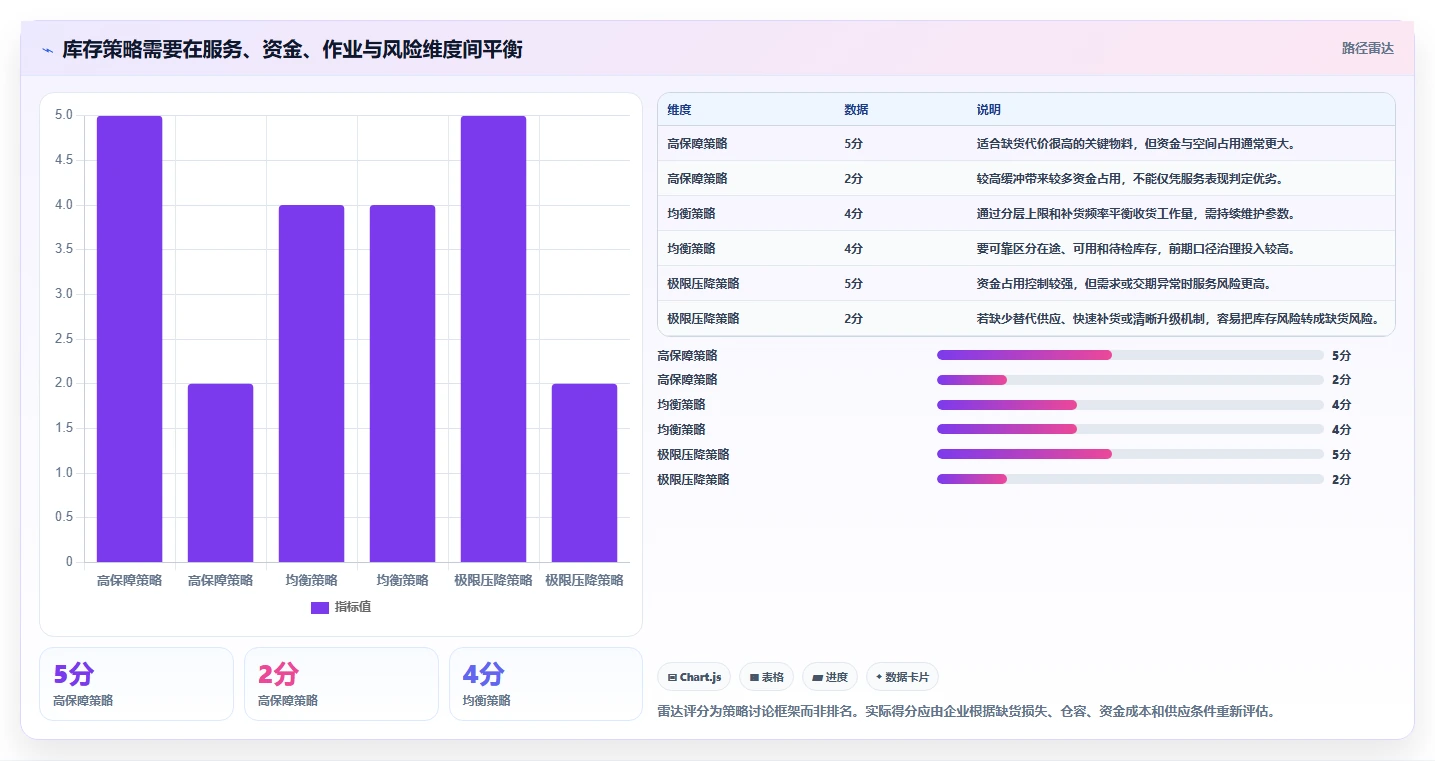Click the 3.5 tick on the chart's y-axis
Screen dimensions: 1435x761
pyautogui.click(x=63, y=249)
